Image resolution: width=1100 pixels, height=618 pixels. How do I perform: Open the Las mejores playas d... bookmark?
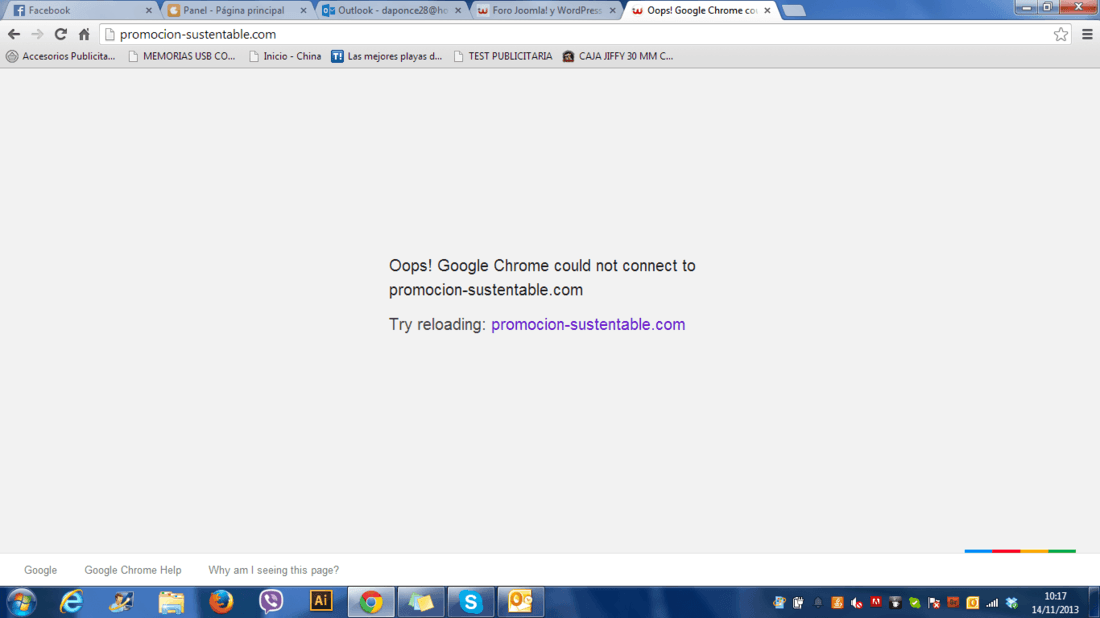pos(387,56)
